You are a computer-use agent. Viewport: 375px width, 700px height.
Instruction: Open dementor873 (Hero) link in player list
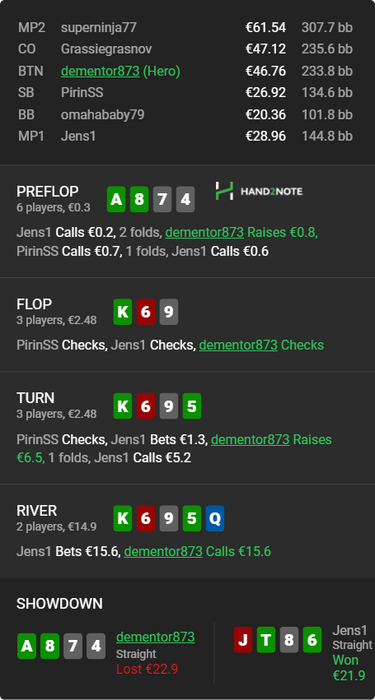[121, 71]
